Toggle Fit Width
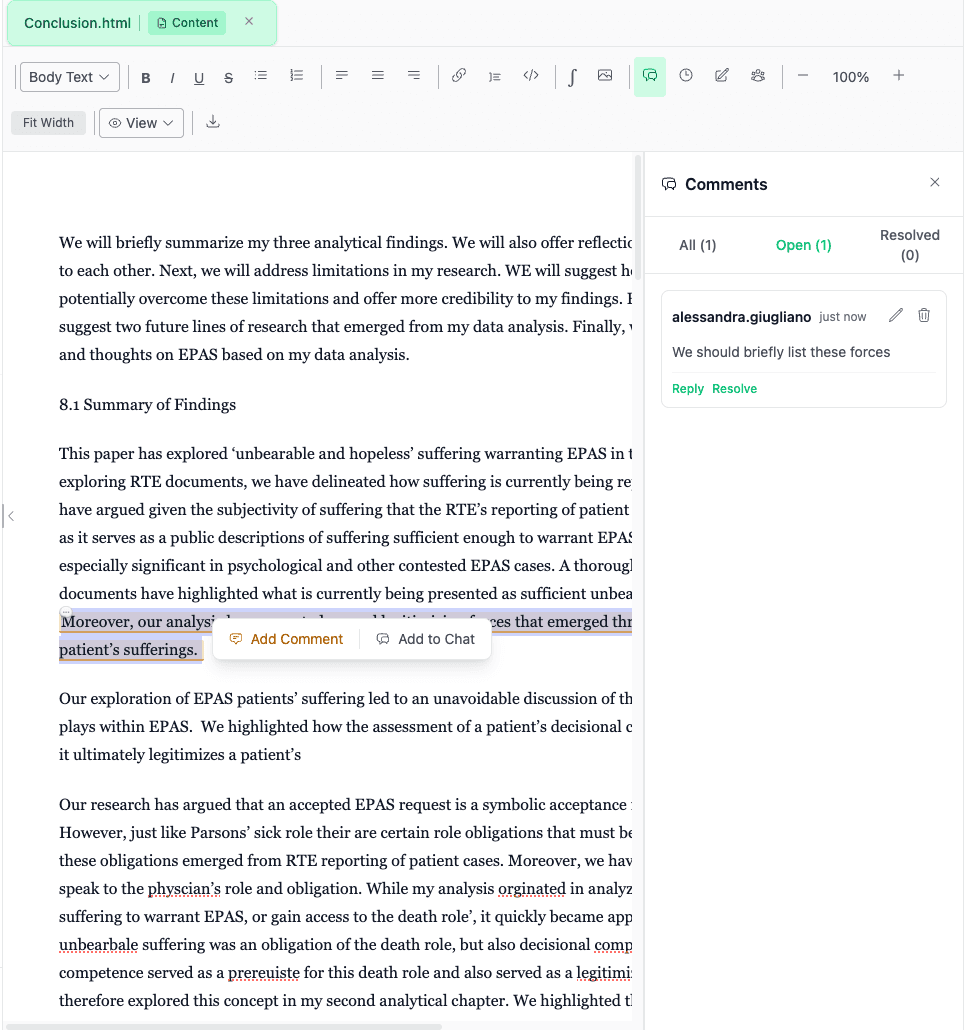Image resolution: width=964 pixels, height=1030 pixels. pyautogui.click(x=49, y=123)
